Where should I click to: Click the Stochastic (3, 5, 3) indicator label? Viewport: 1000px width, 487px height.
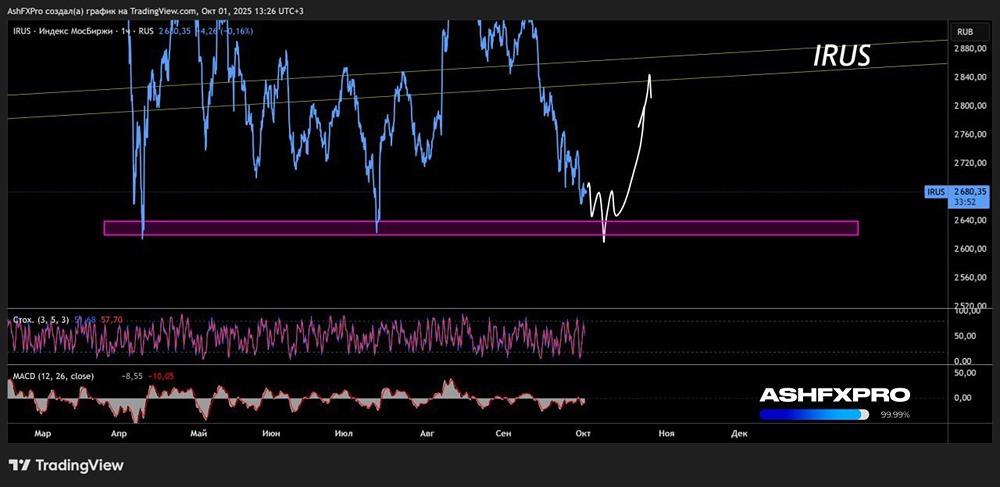click(41, 320)
